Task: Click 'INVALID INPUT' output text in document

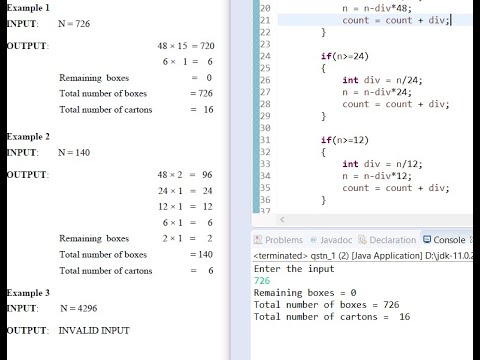Action: pos(94,331)
